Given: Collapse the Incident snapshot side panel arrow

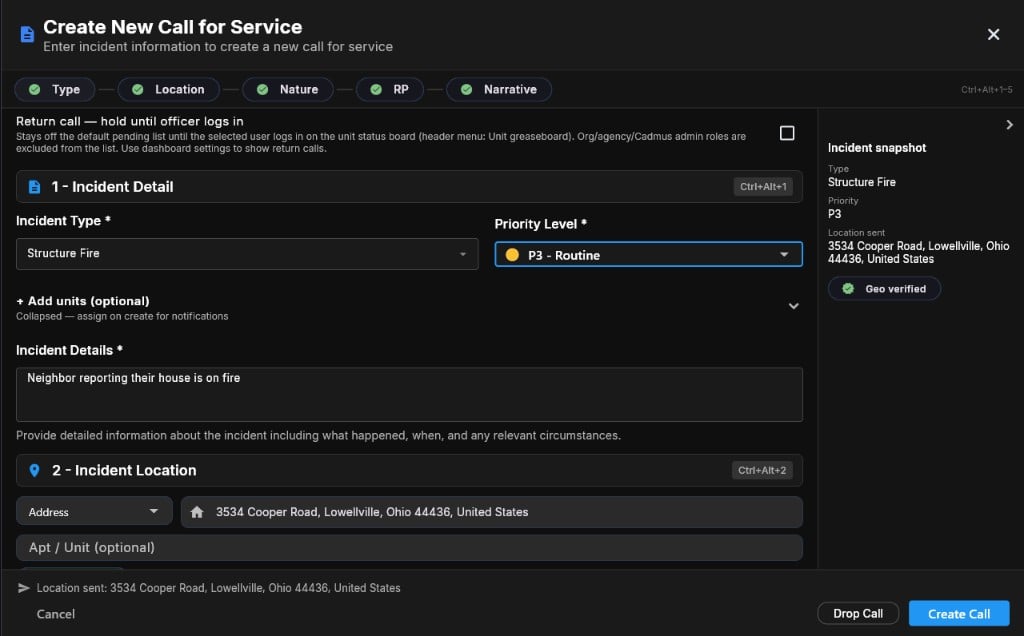Looking at the screenshot, I should (x=1010, y=125).
